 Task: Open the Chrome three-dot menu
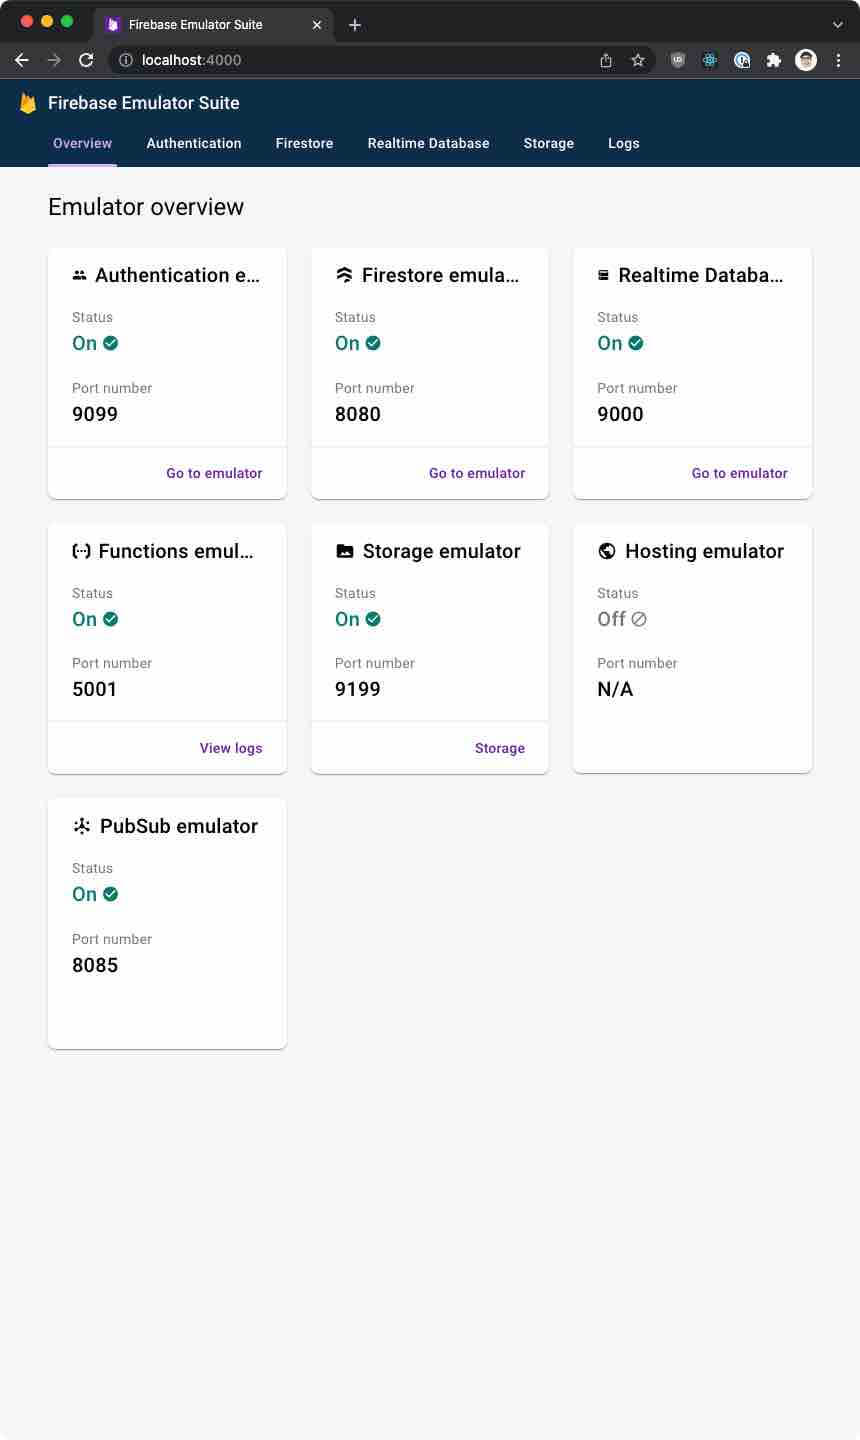click(x=838, y=60)
